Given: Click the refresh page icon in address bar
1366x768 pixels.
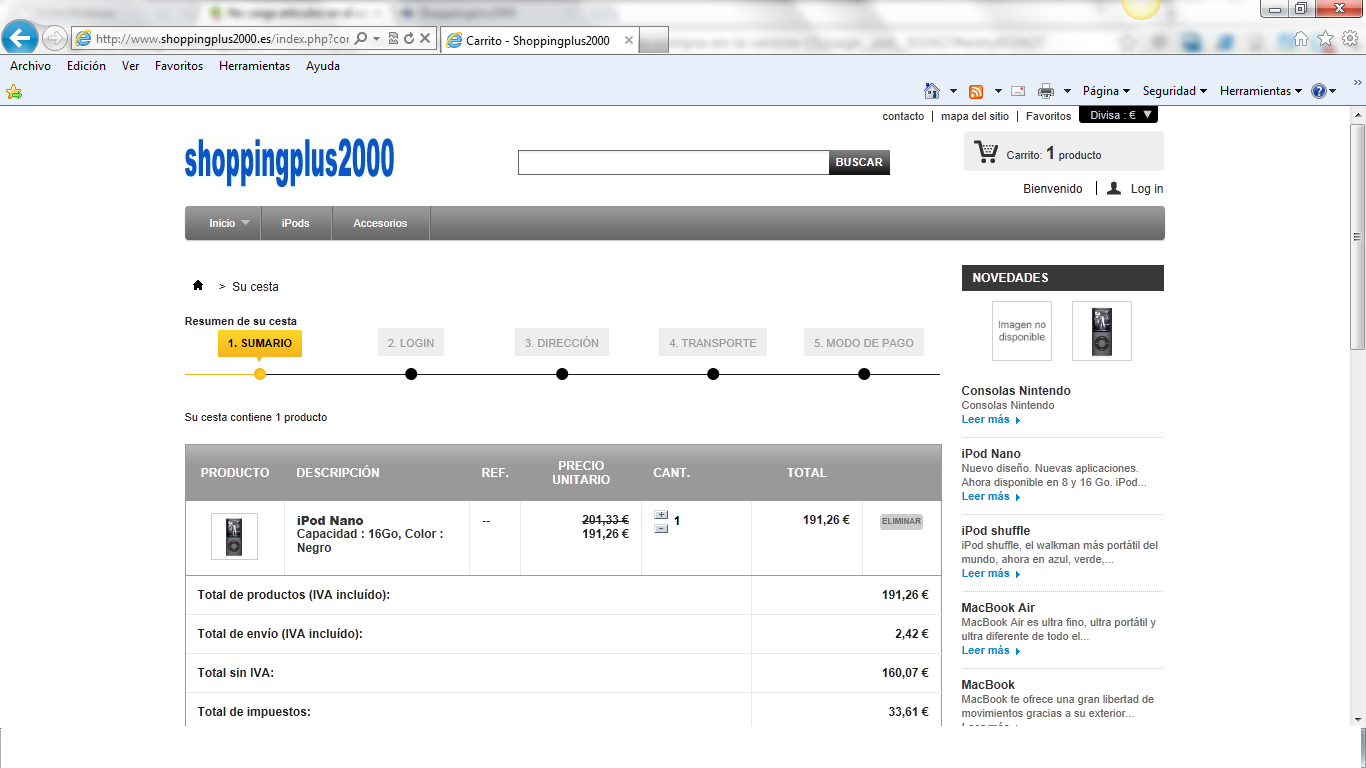Looking at the screenshot, I should (409, 39).
